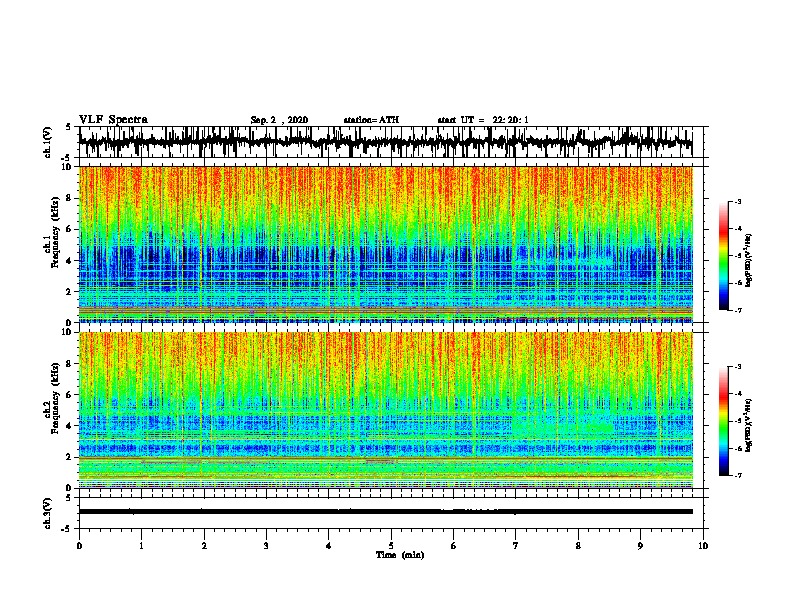Click time axis tick "5" below the plots
The width and height of the screenshot is (792, 612).
pyautogui.click(x=391, y=546)
